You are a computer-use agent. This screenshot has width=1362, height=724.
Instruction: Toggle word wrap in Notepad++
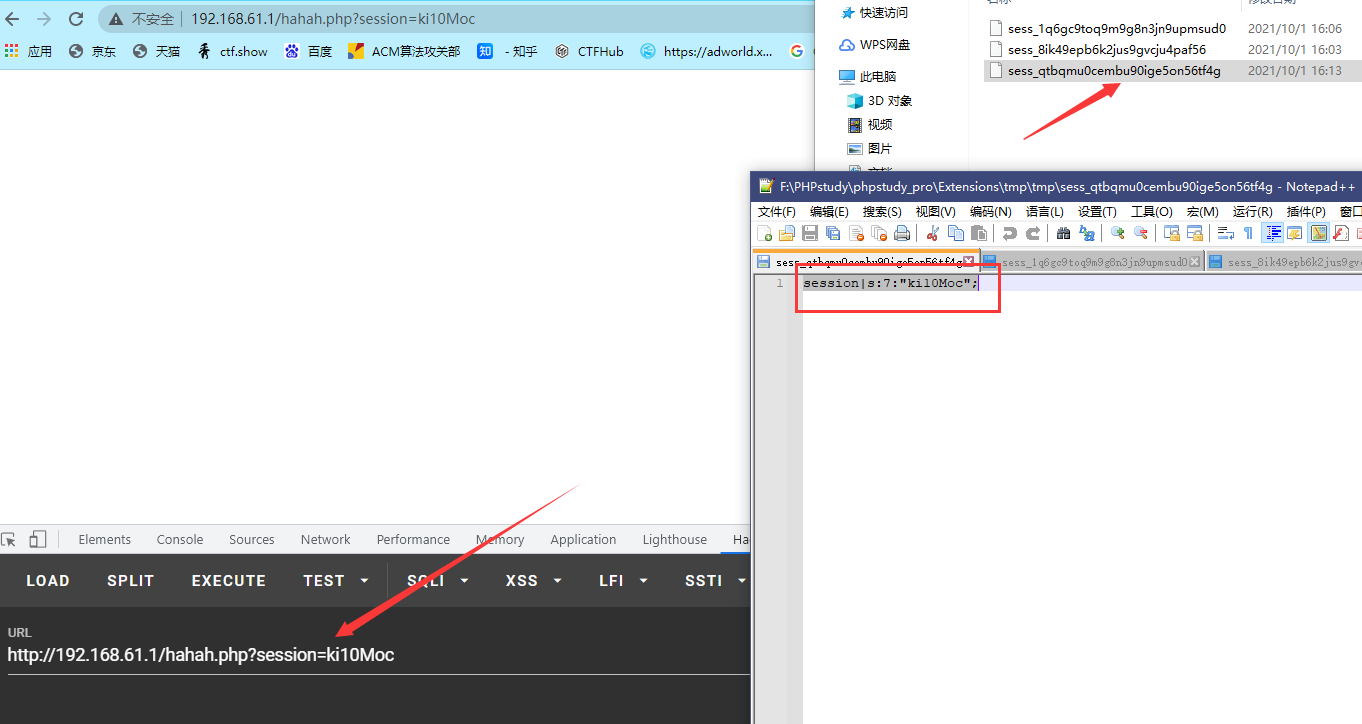(1225, 233)
